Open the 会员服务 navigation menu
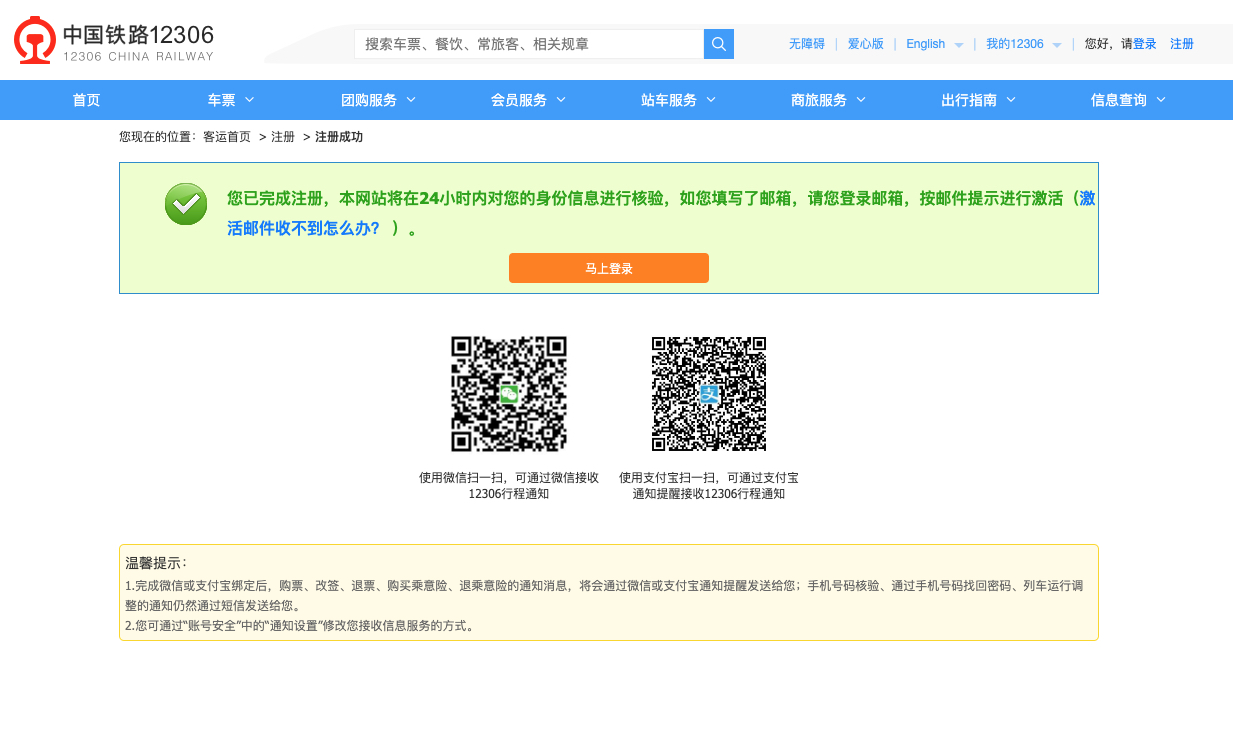The image size is (1233, 730). coord(528,100)
